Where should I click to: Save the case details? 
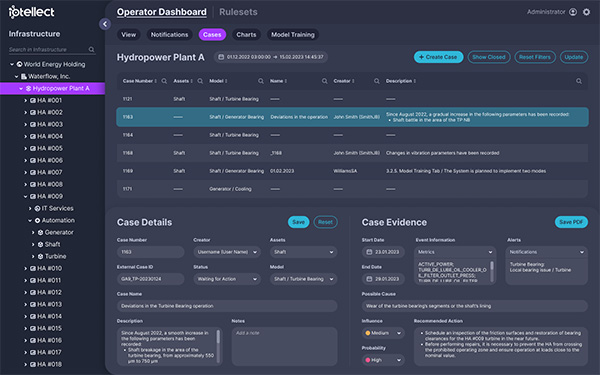[298, 222]
